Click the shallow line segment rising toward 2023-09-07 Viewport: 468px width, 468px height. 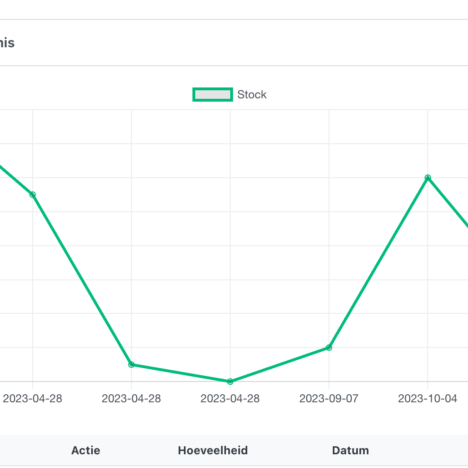pyautogui.click(x=279, y=364)
